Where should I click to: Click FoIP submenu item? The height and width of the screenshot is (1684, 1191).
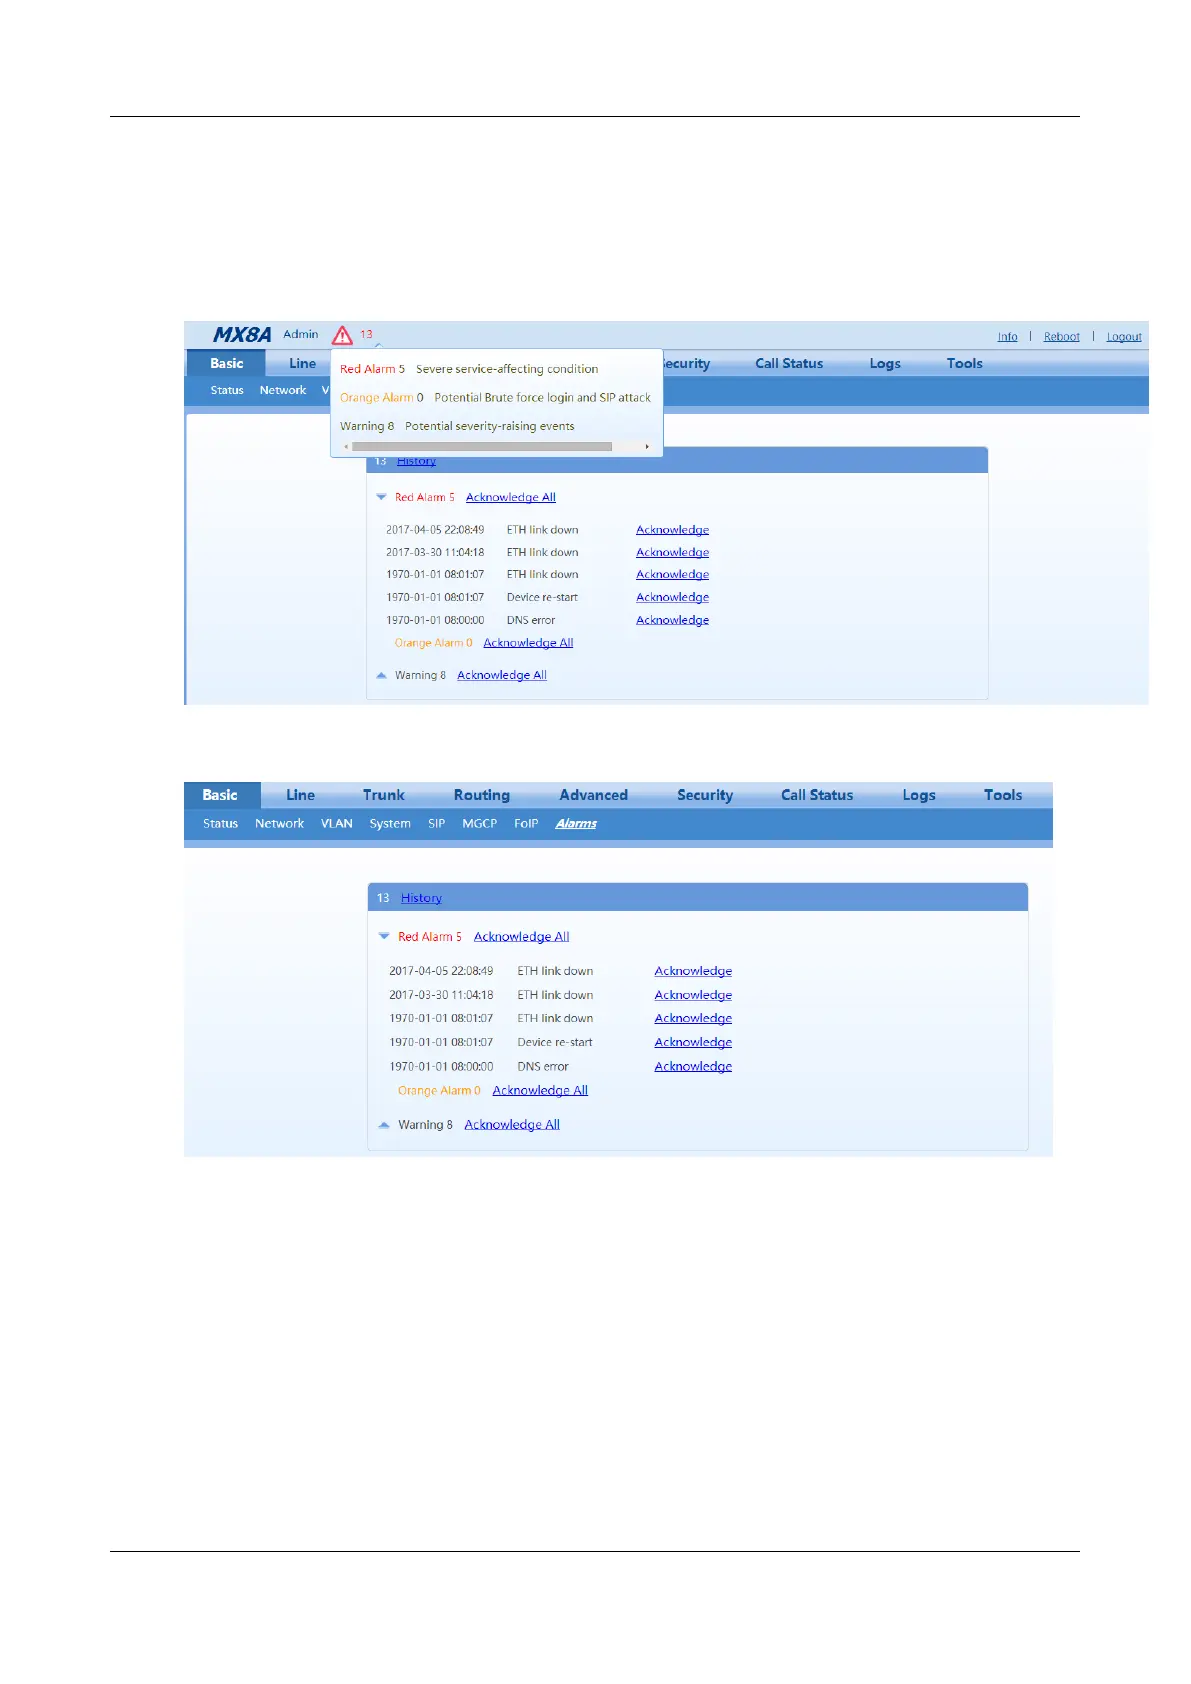[x=526, y=824]
